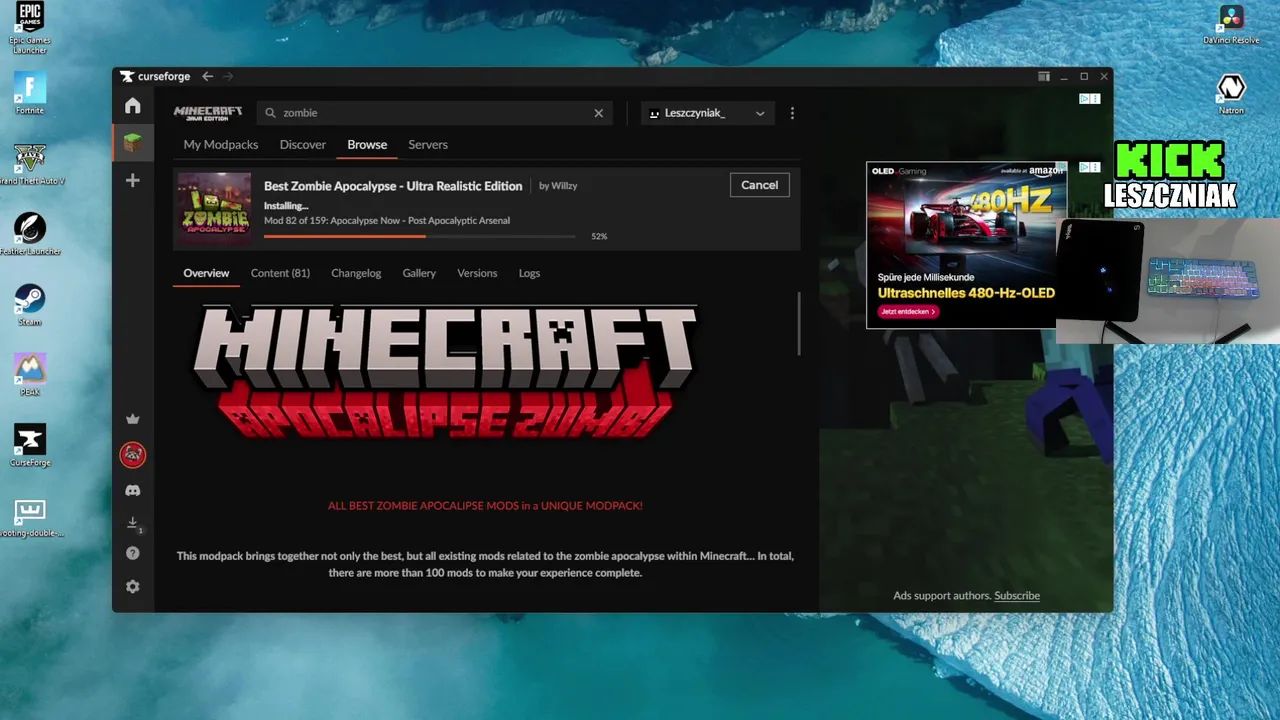The height and width of the screenshot is (720, 1280).
Task: Switch to Browse tab
Action: 367,145
